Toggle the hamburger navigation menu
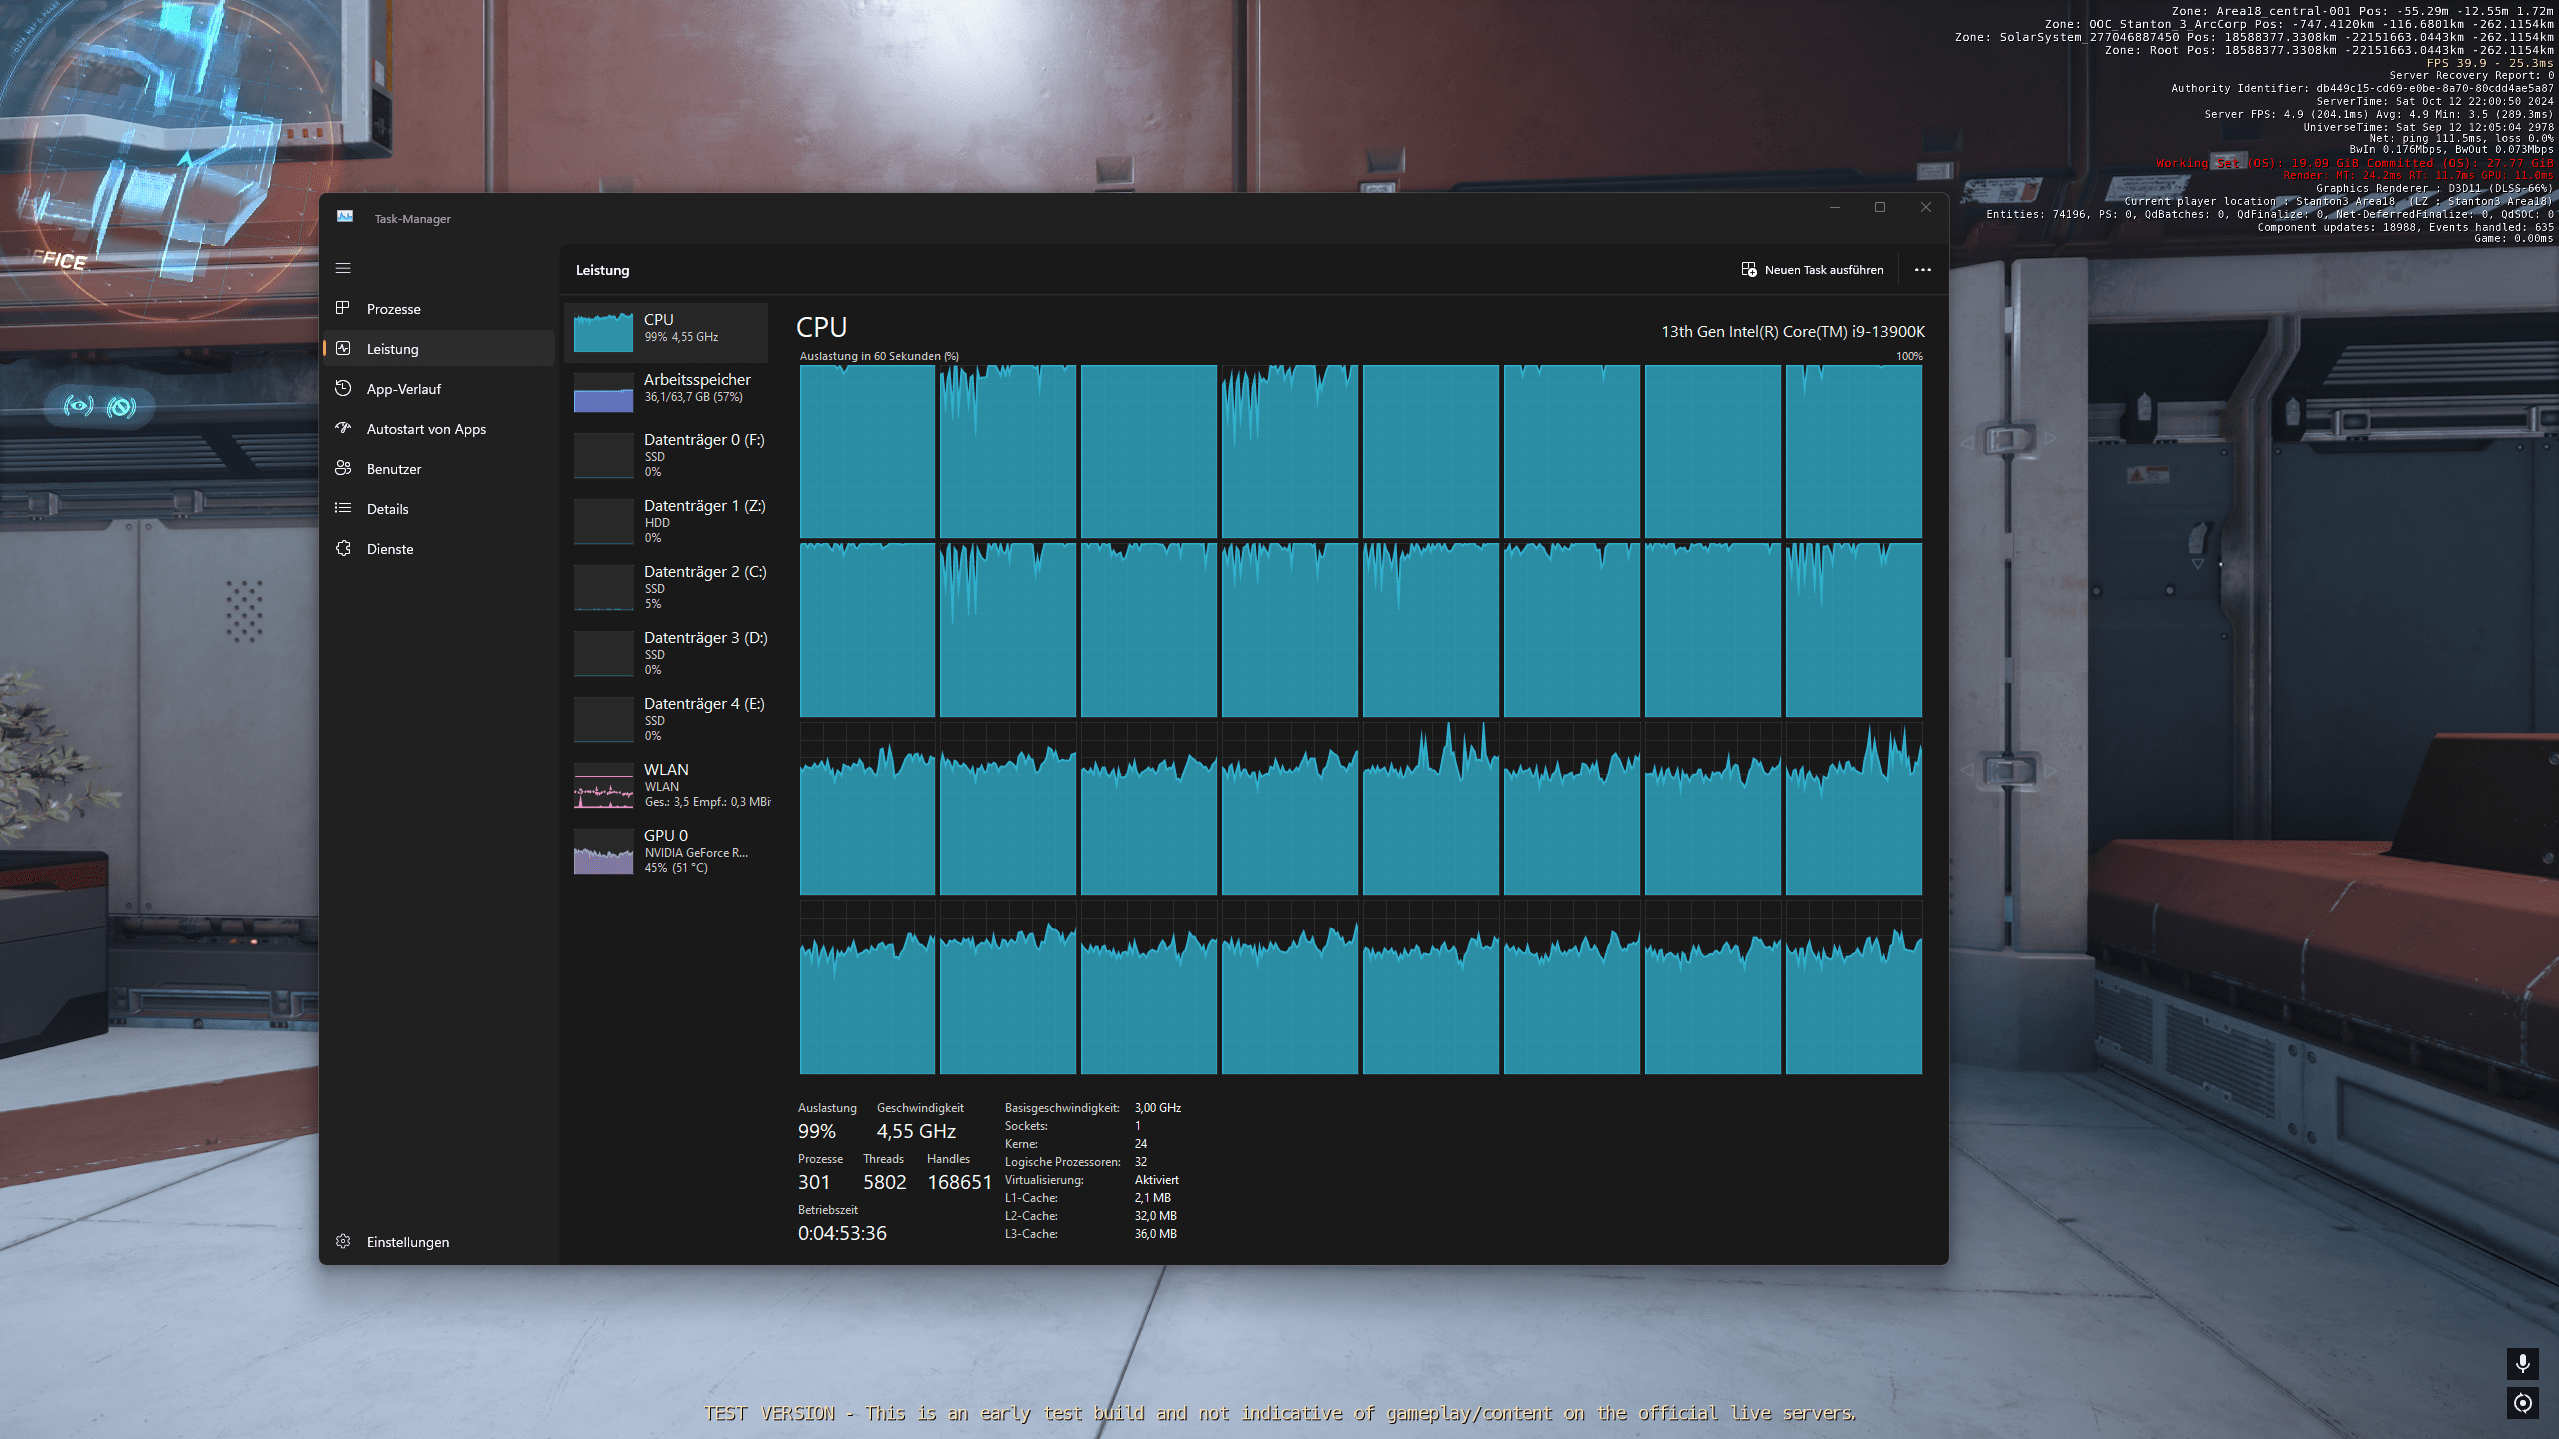The width and height of the screenshot is (2559, 1439). coord(343,268)
